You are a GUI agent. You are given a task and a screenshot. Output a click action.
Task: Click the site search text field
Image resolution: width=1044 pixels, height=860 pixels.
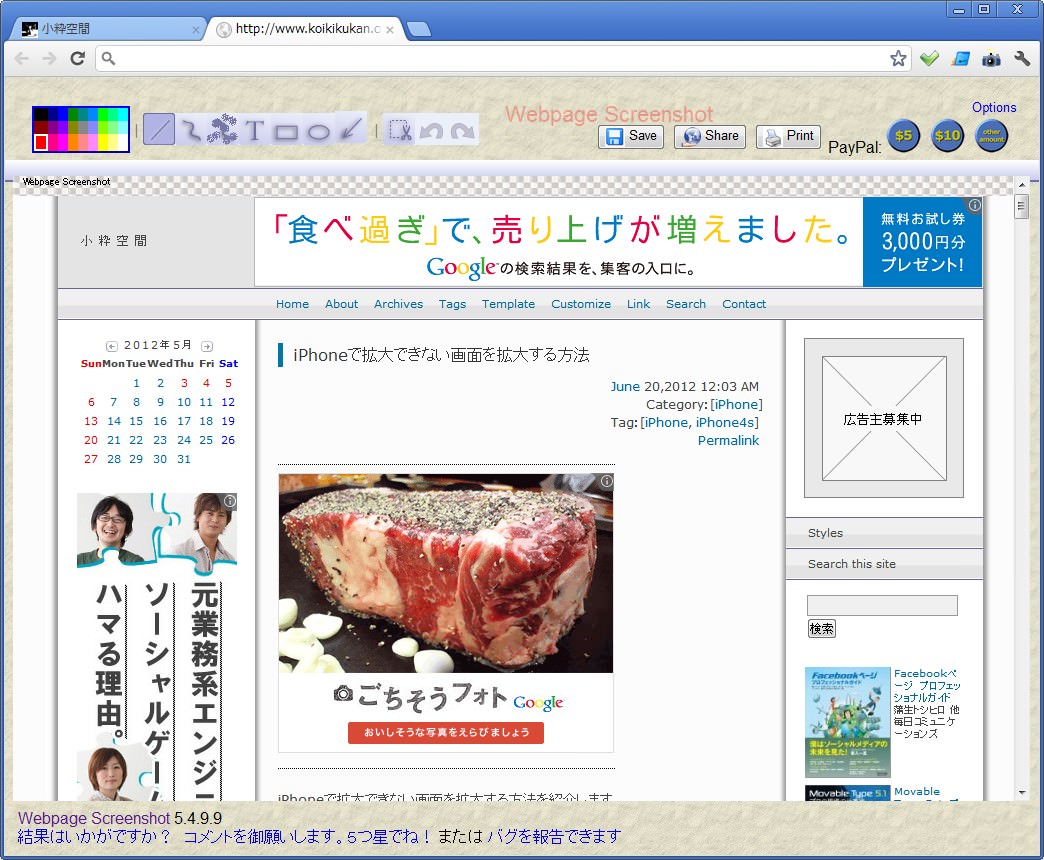(882, 605)
